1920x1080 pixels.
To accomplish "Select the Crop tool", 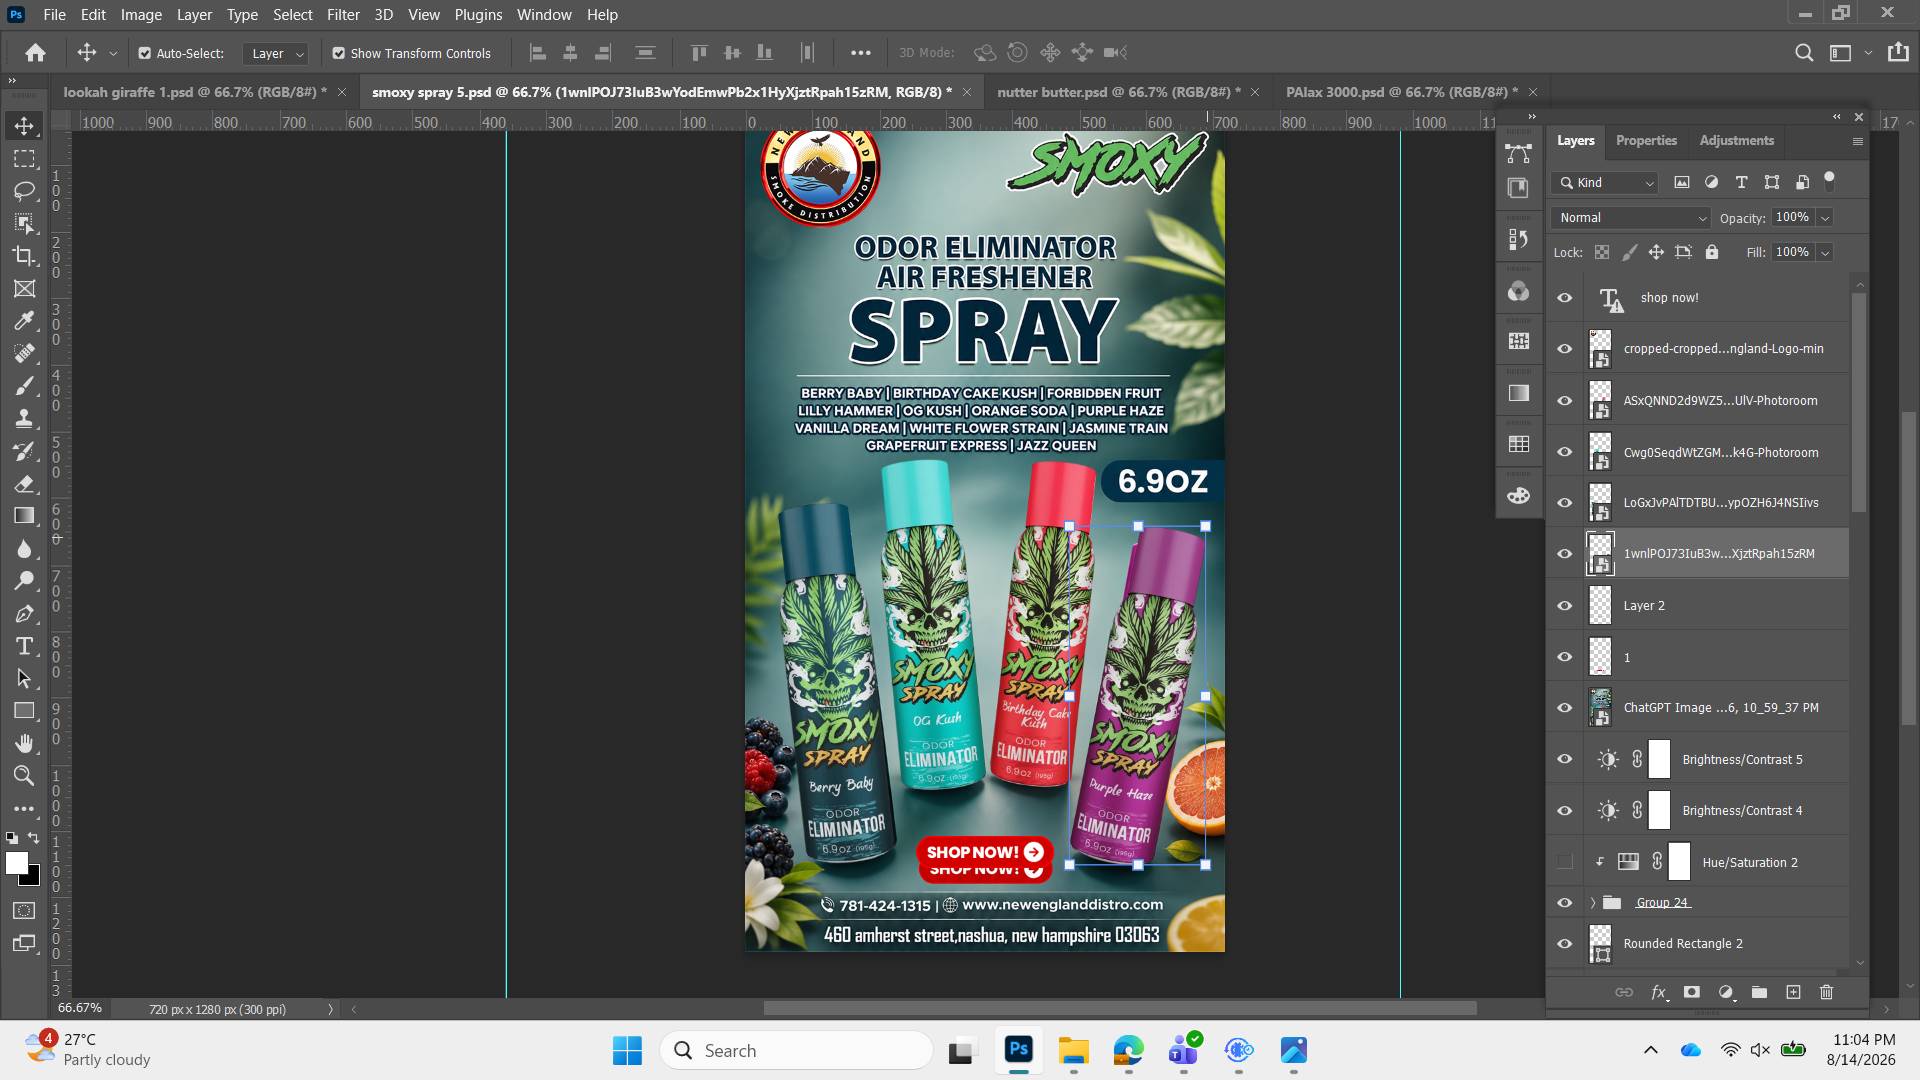I will click(24, 256).
